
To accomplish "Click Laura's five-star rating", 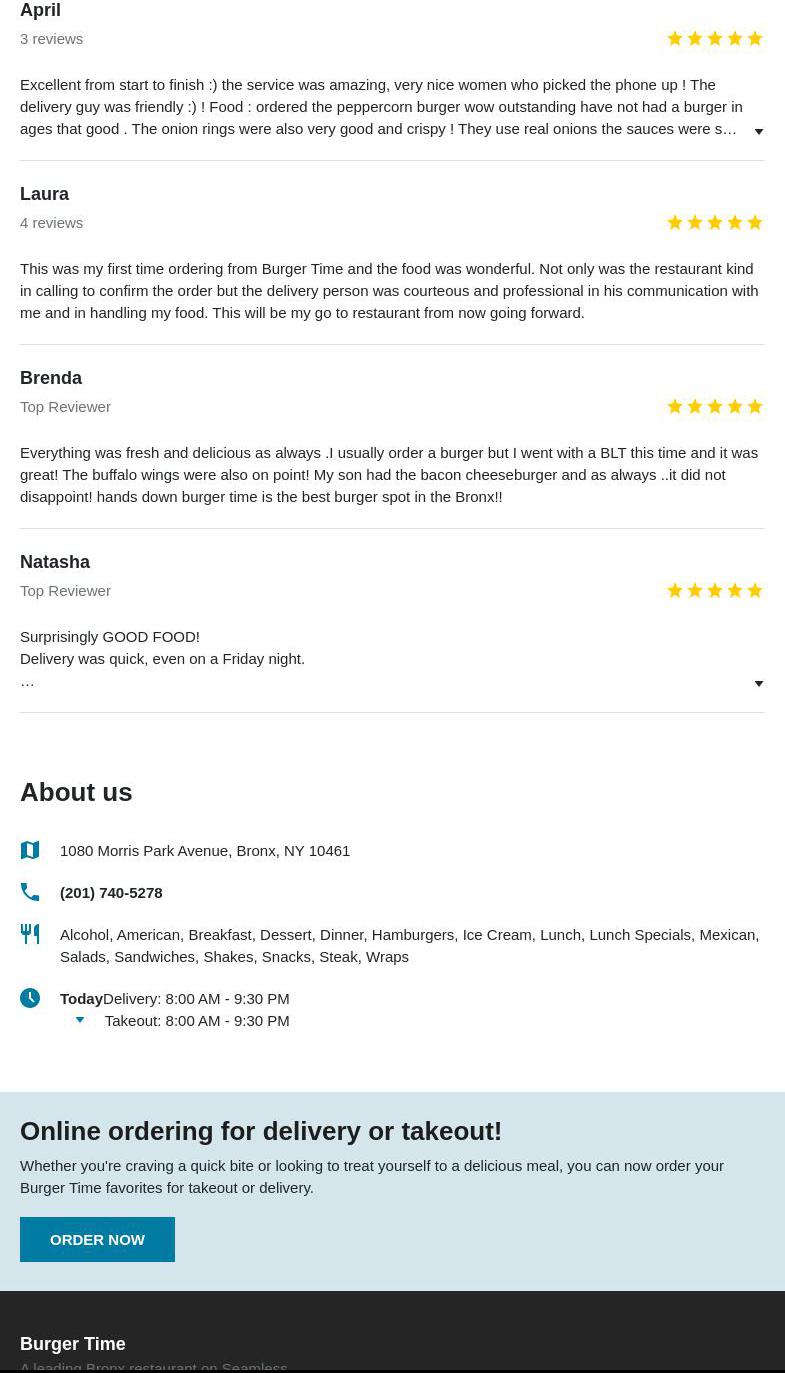I will click(714, 223).
